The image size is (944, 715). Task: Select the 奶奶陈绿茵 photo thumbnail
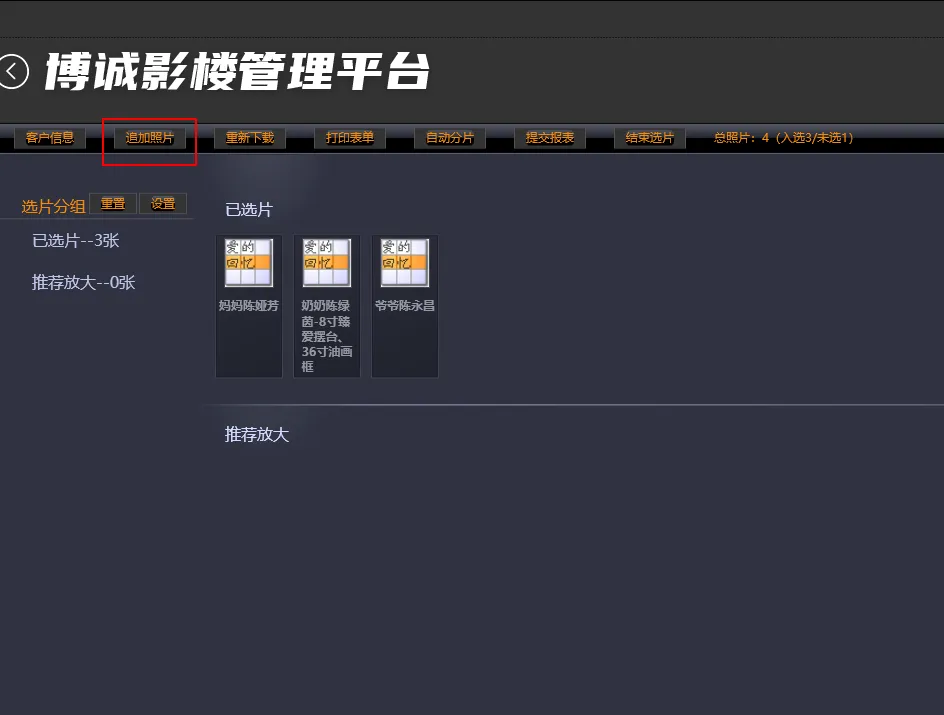click(x=327, y=263)
